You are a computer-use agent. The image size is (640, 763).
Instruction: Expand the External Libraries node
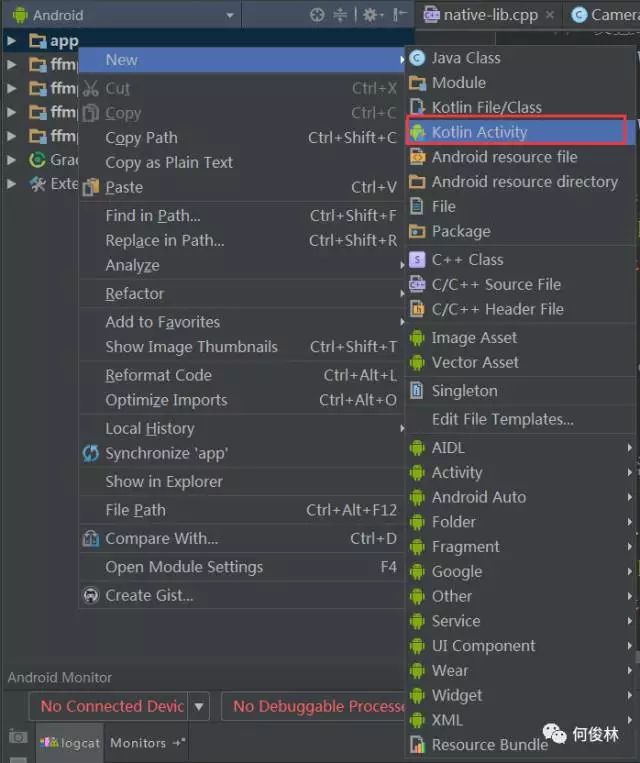click(11, 183)
